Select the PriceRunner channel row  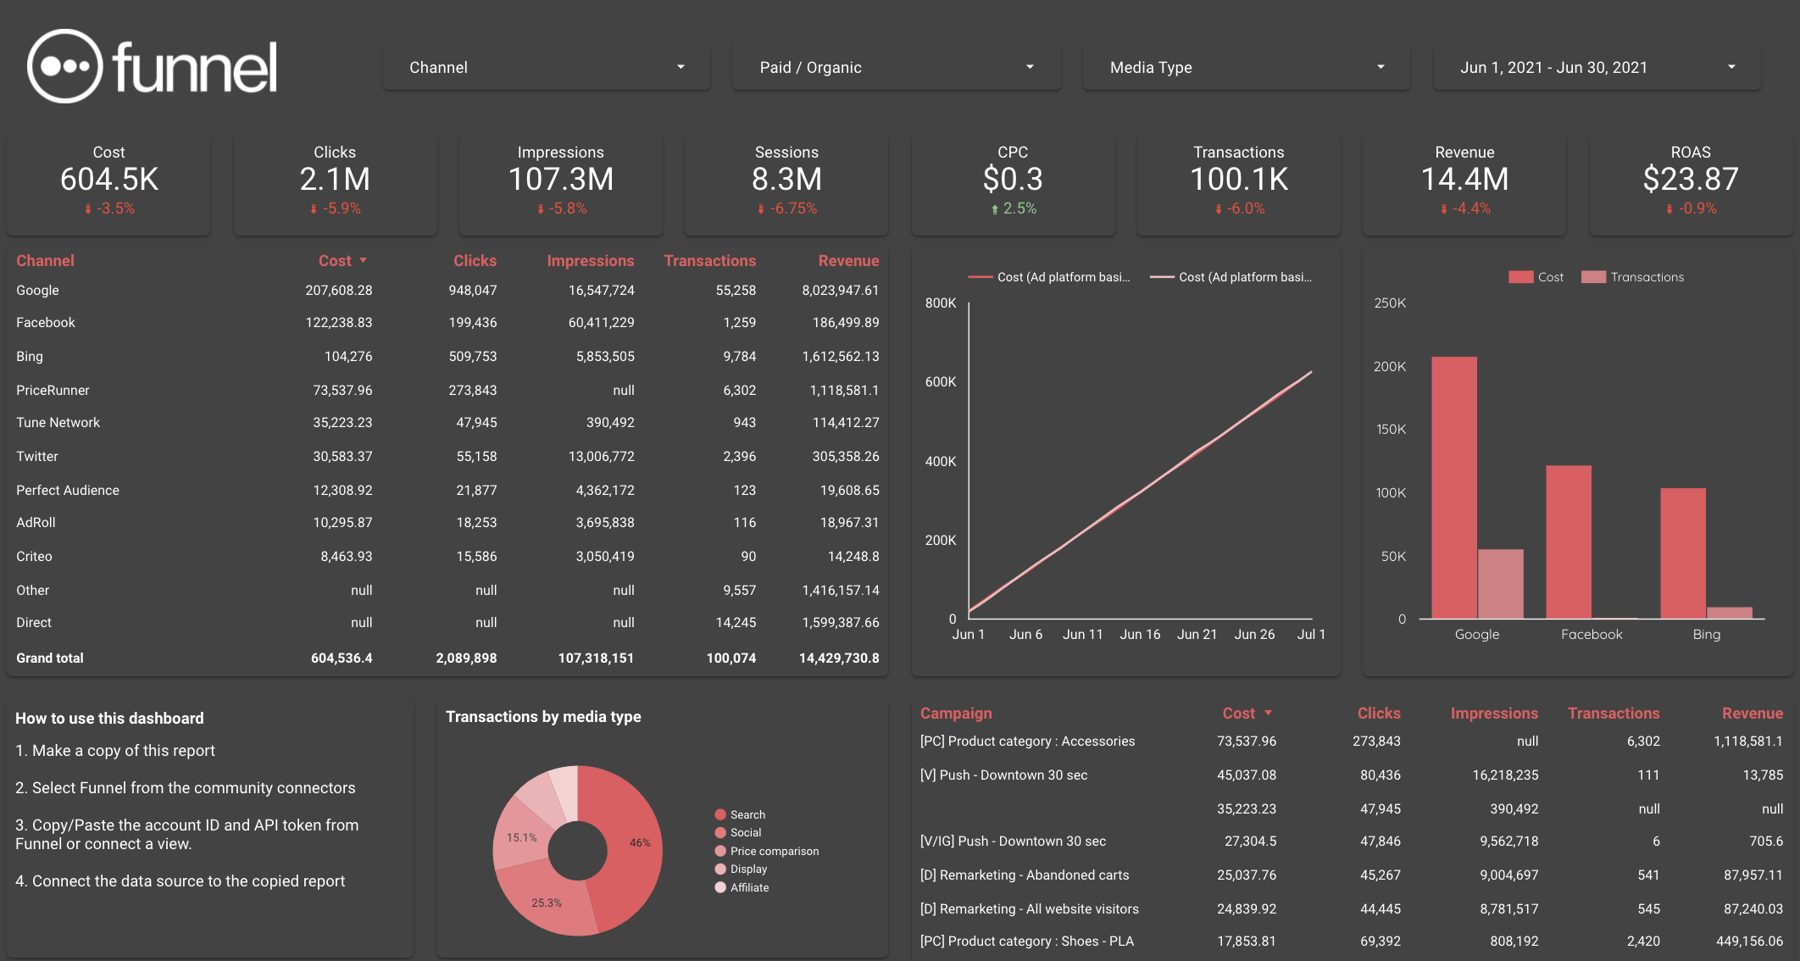tap(448, 390)
